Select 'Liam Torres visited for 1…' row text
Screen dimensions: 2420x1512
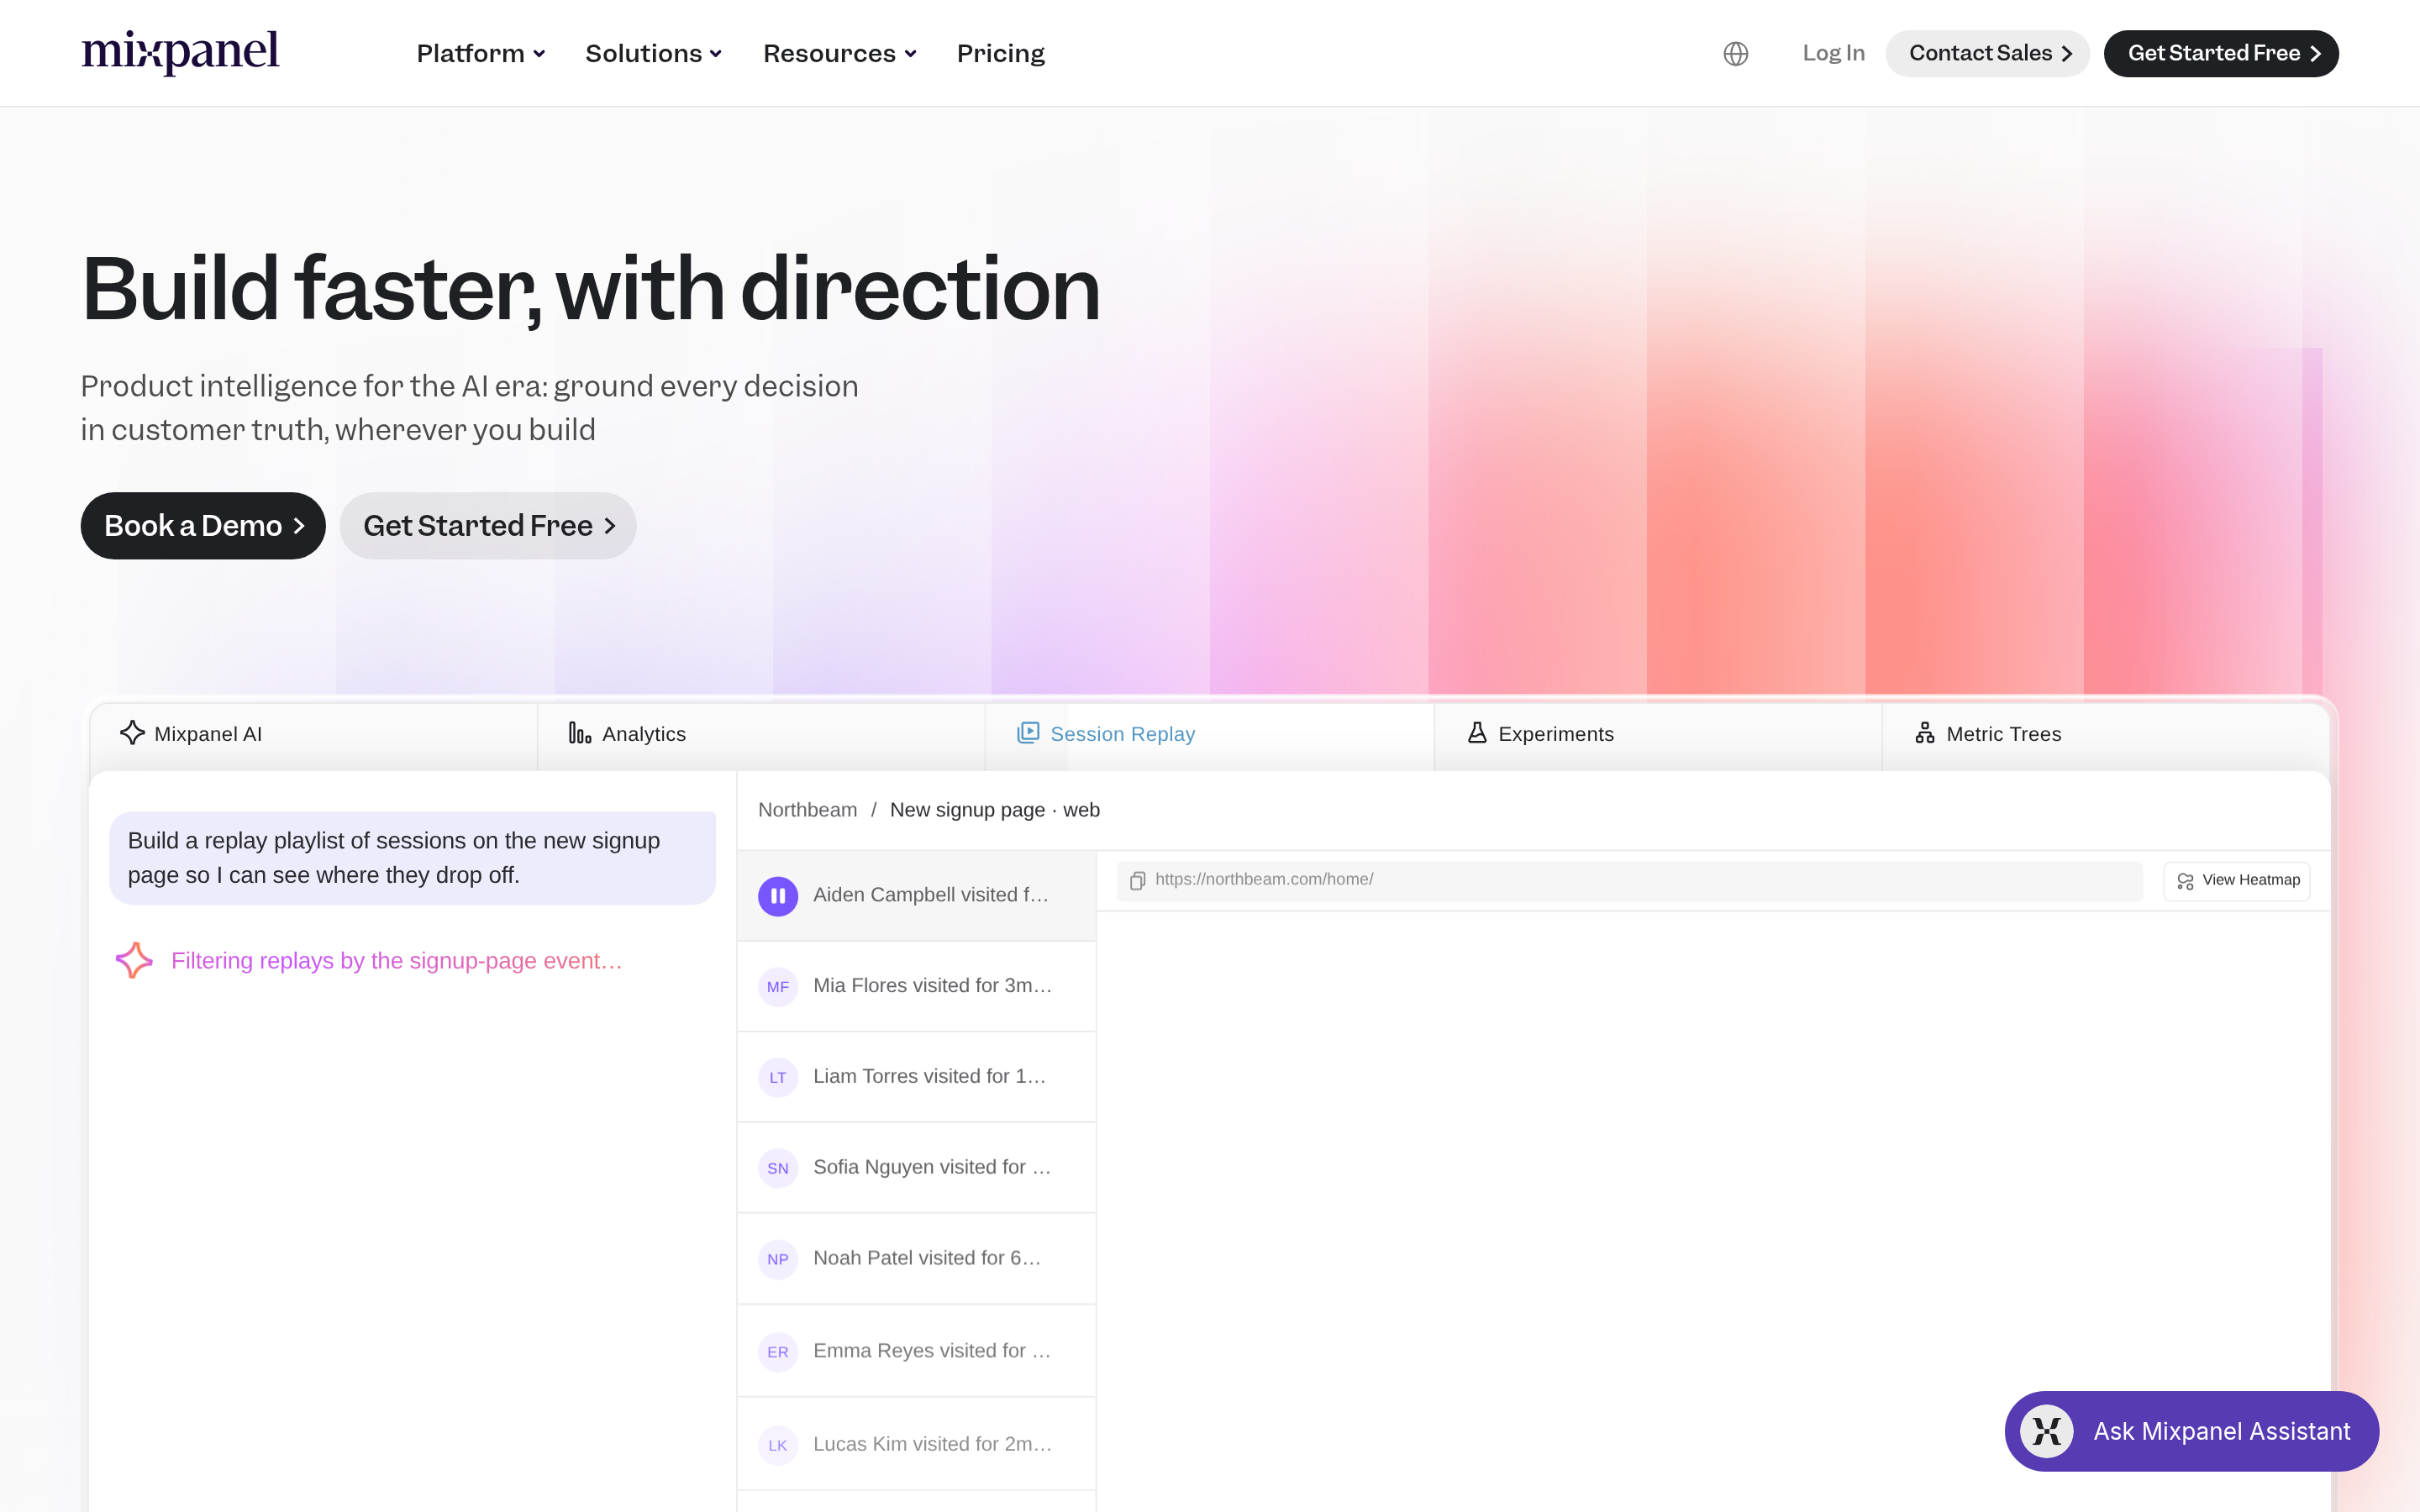click(x=929, y=1076)
